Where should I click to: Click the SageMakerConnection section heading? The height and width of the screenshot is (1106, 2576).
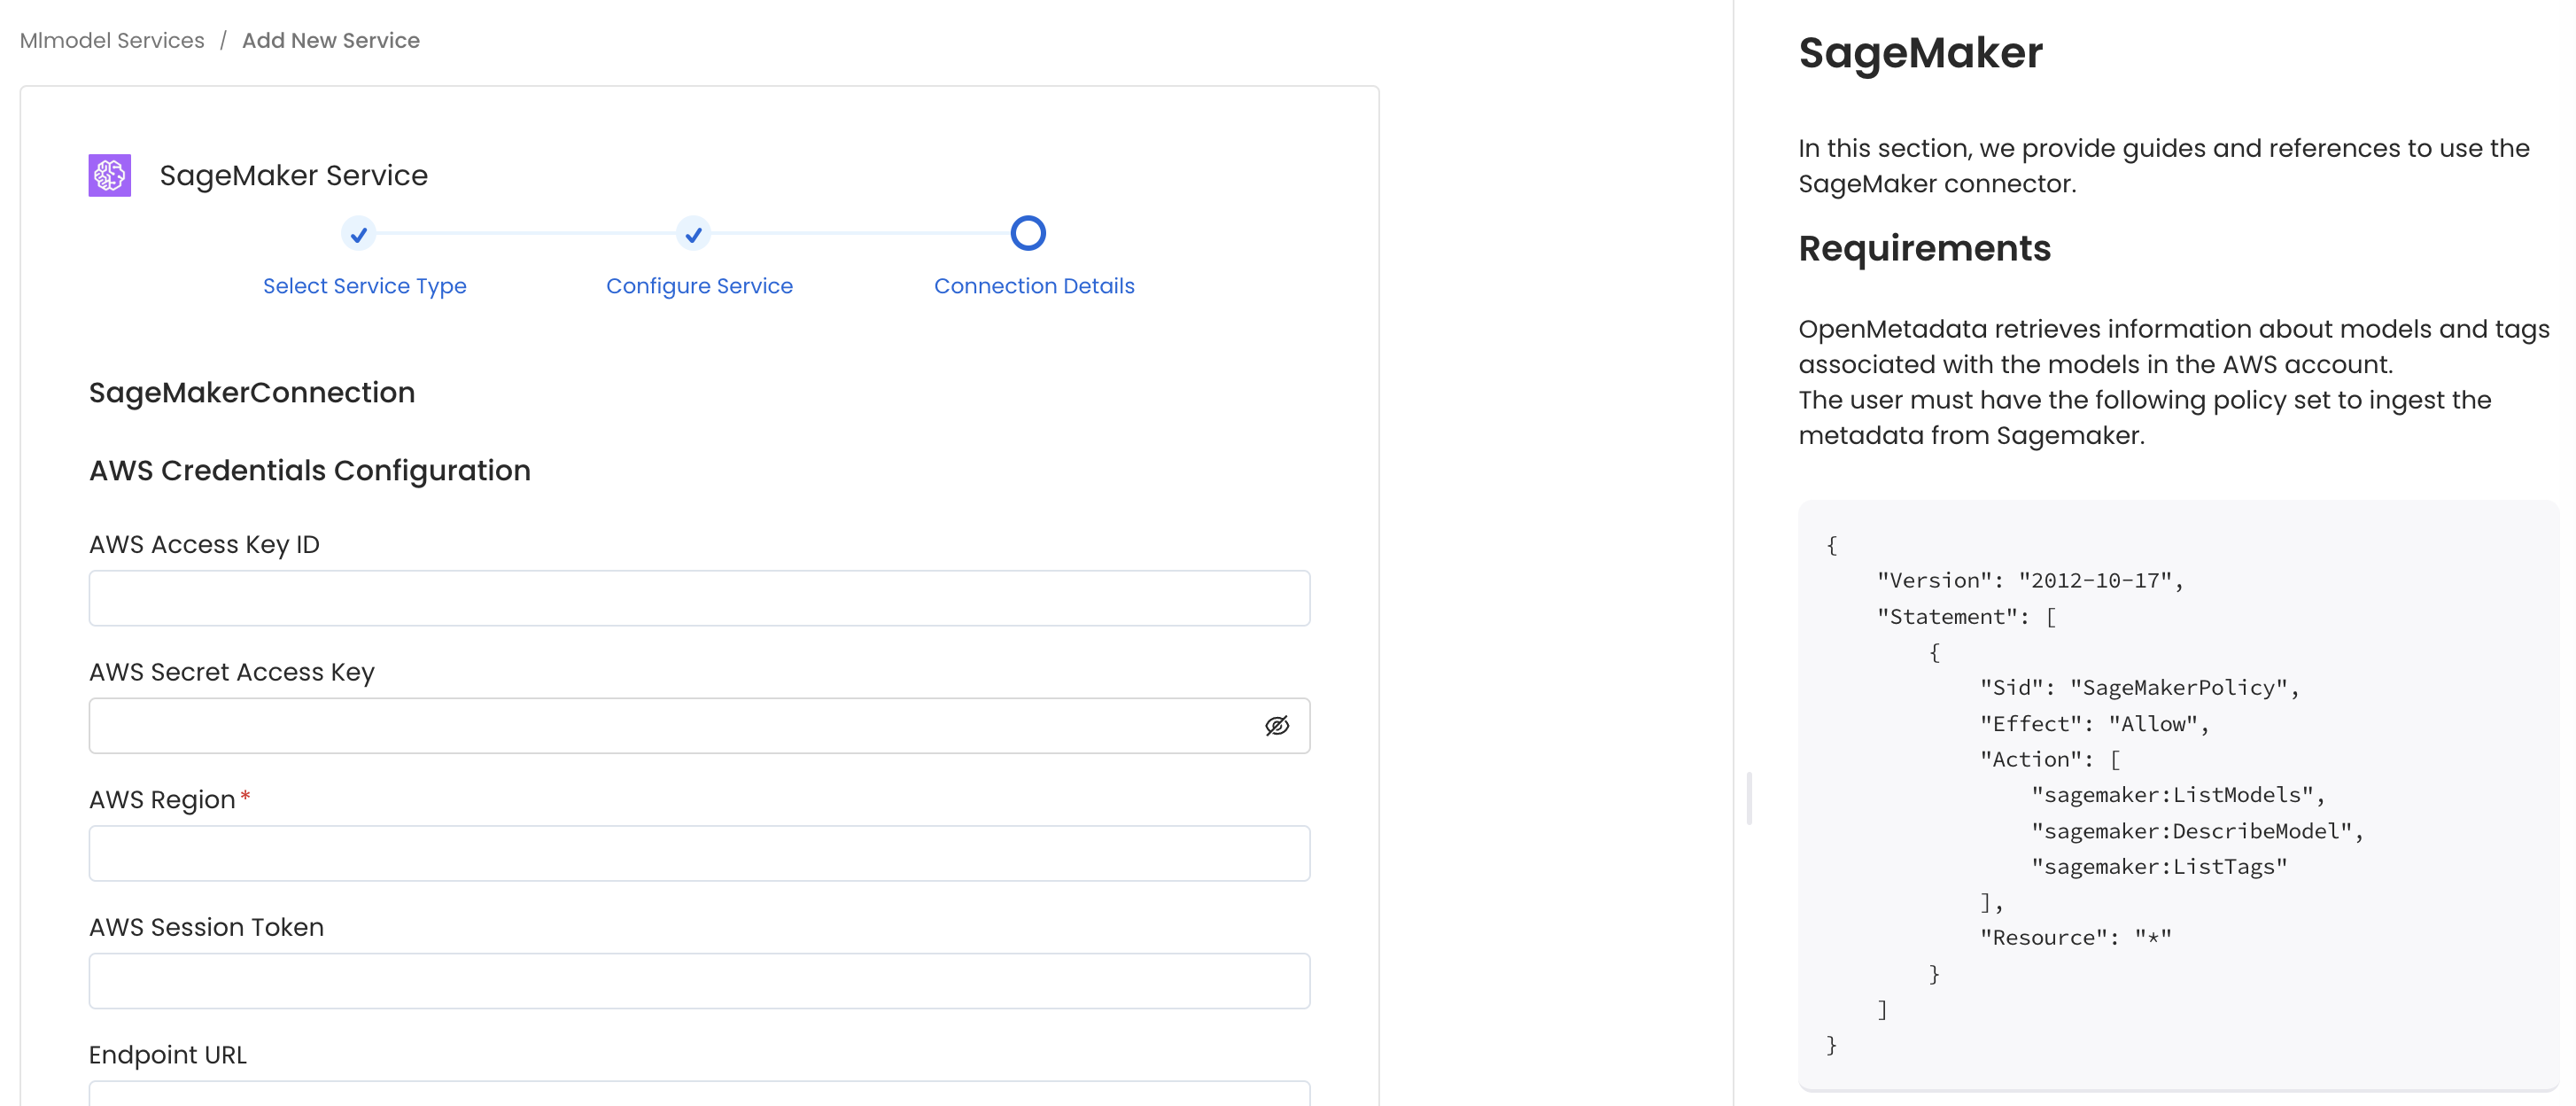pos(252,392)
